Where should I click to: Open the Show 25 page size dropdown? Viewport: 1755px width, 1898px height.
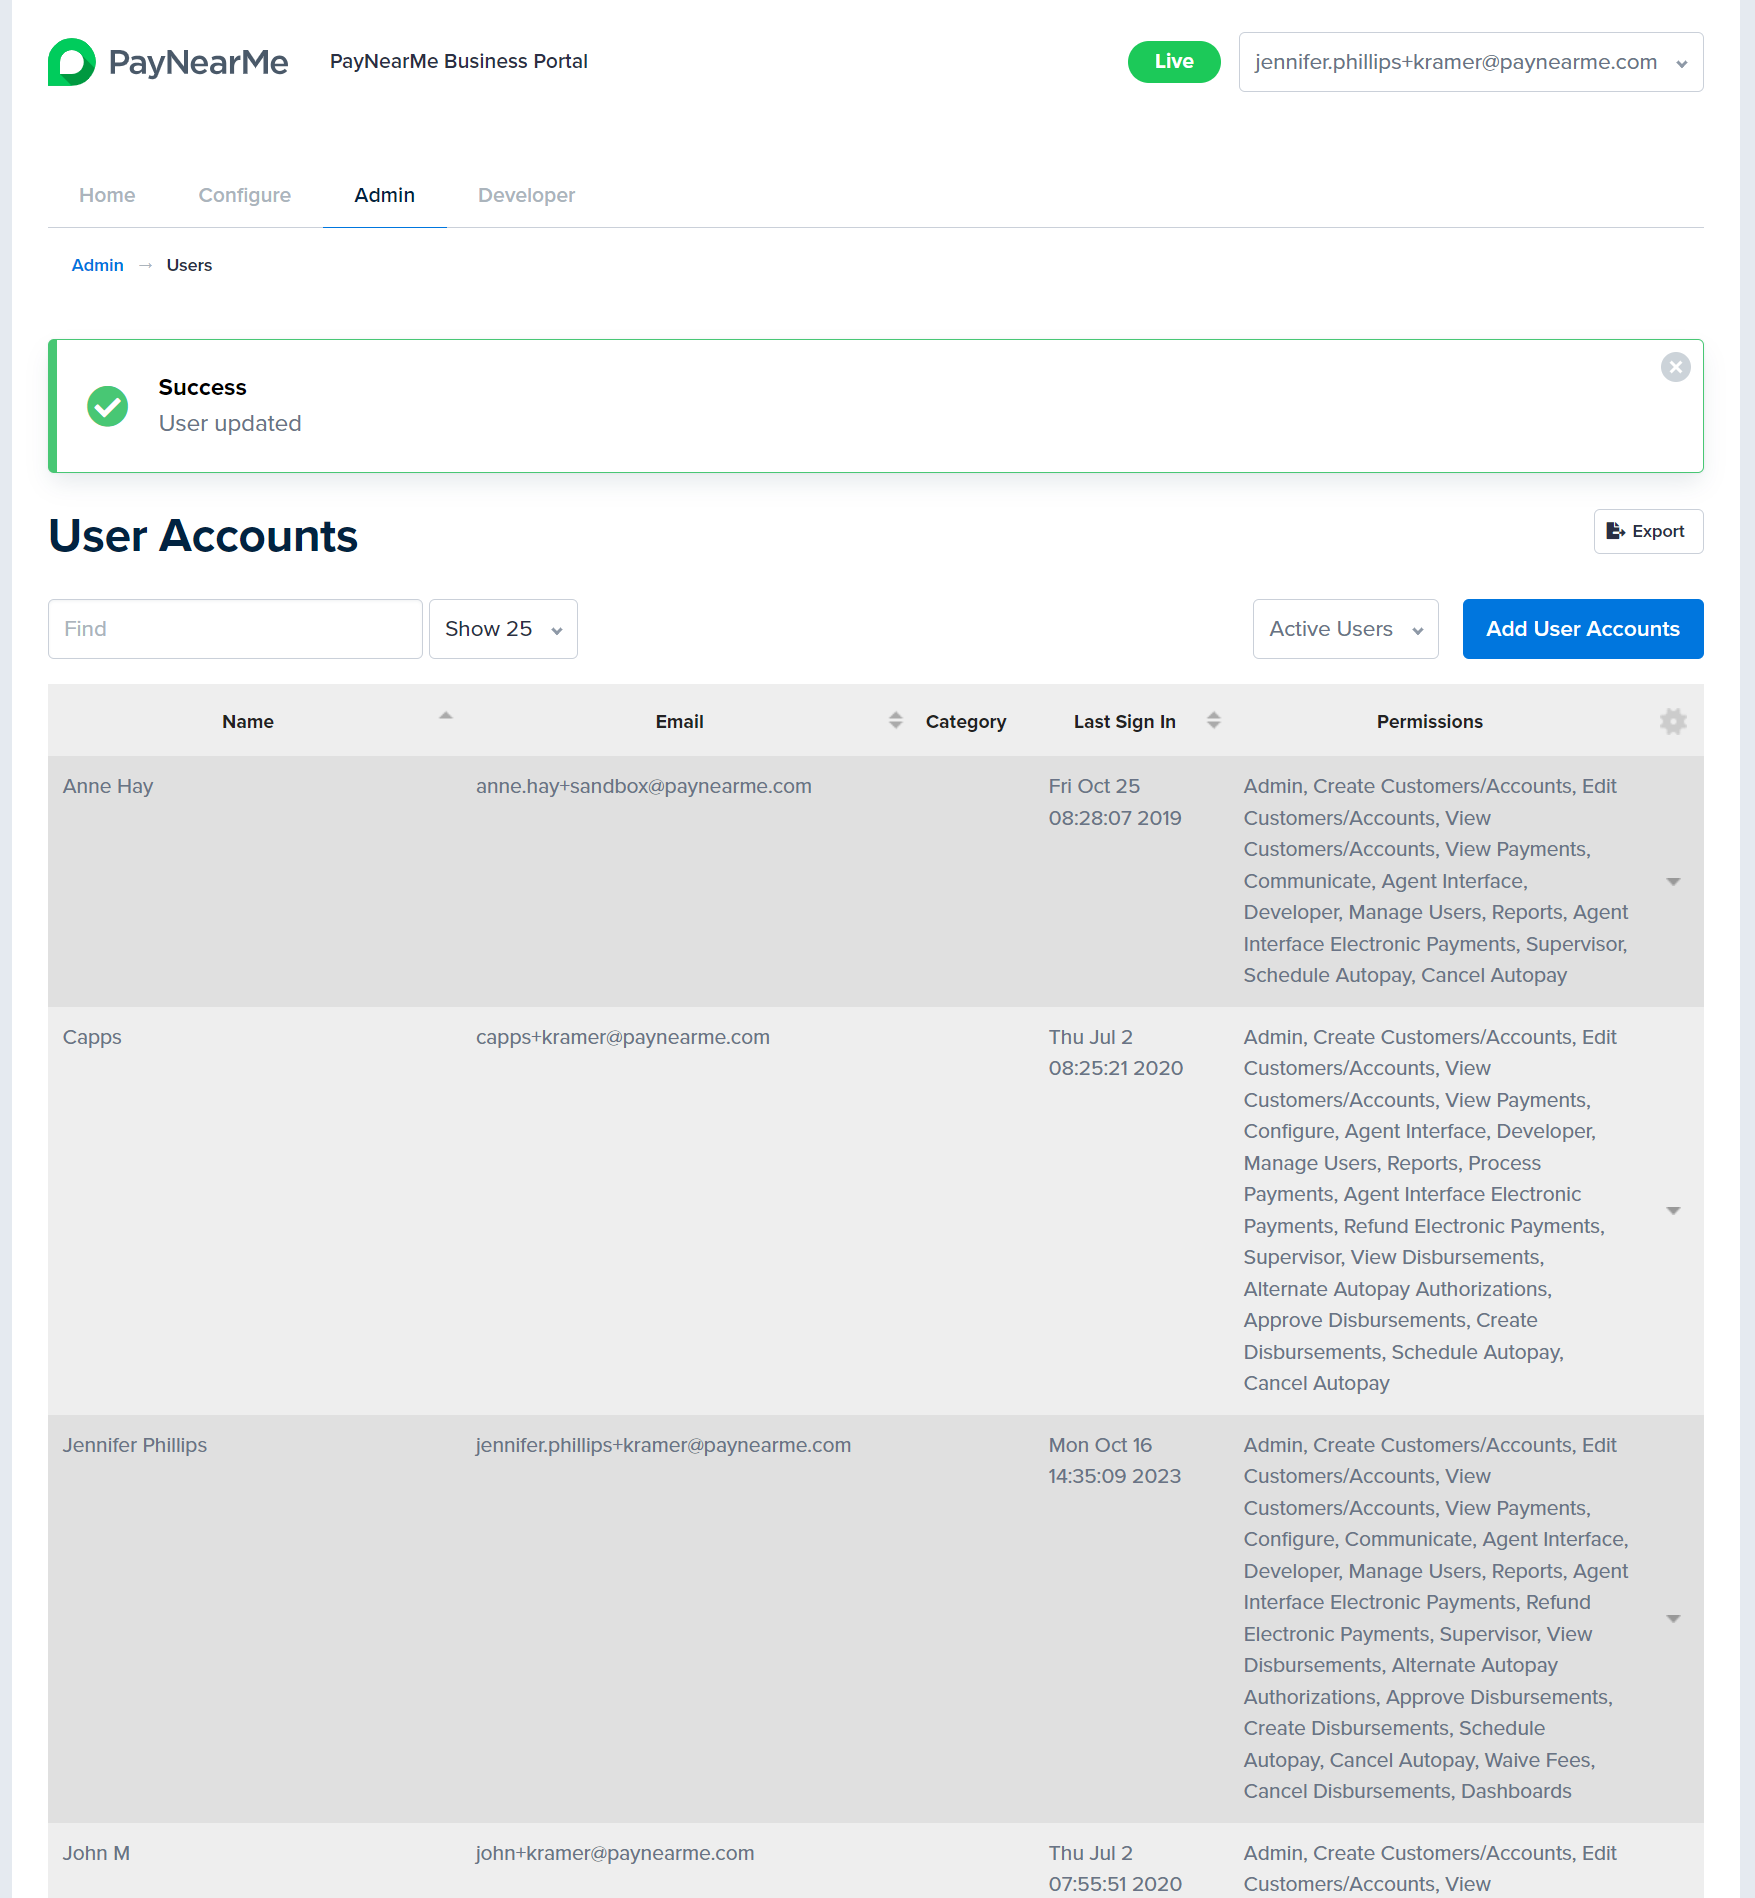click(503, 629)
